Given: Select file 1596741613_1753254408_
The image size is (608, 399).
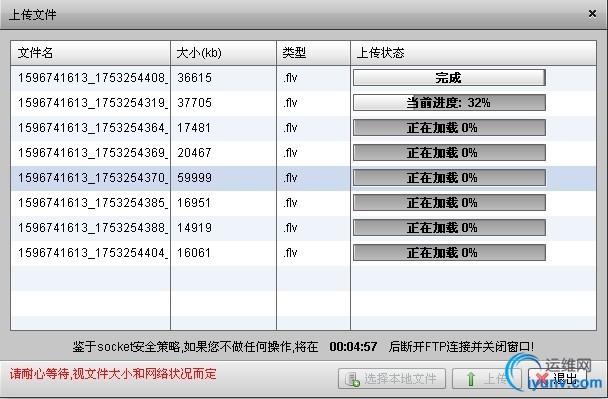Looking at the screenshot, I should click(x=93, y=78).
